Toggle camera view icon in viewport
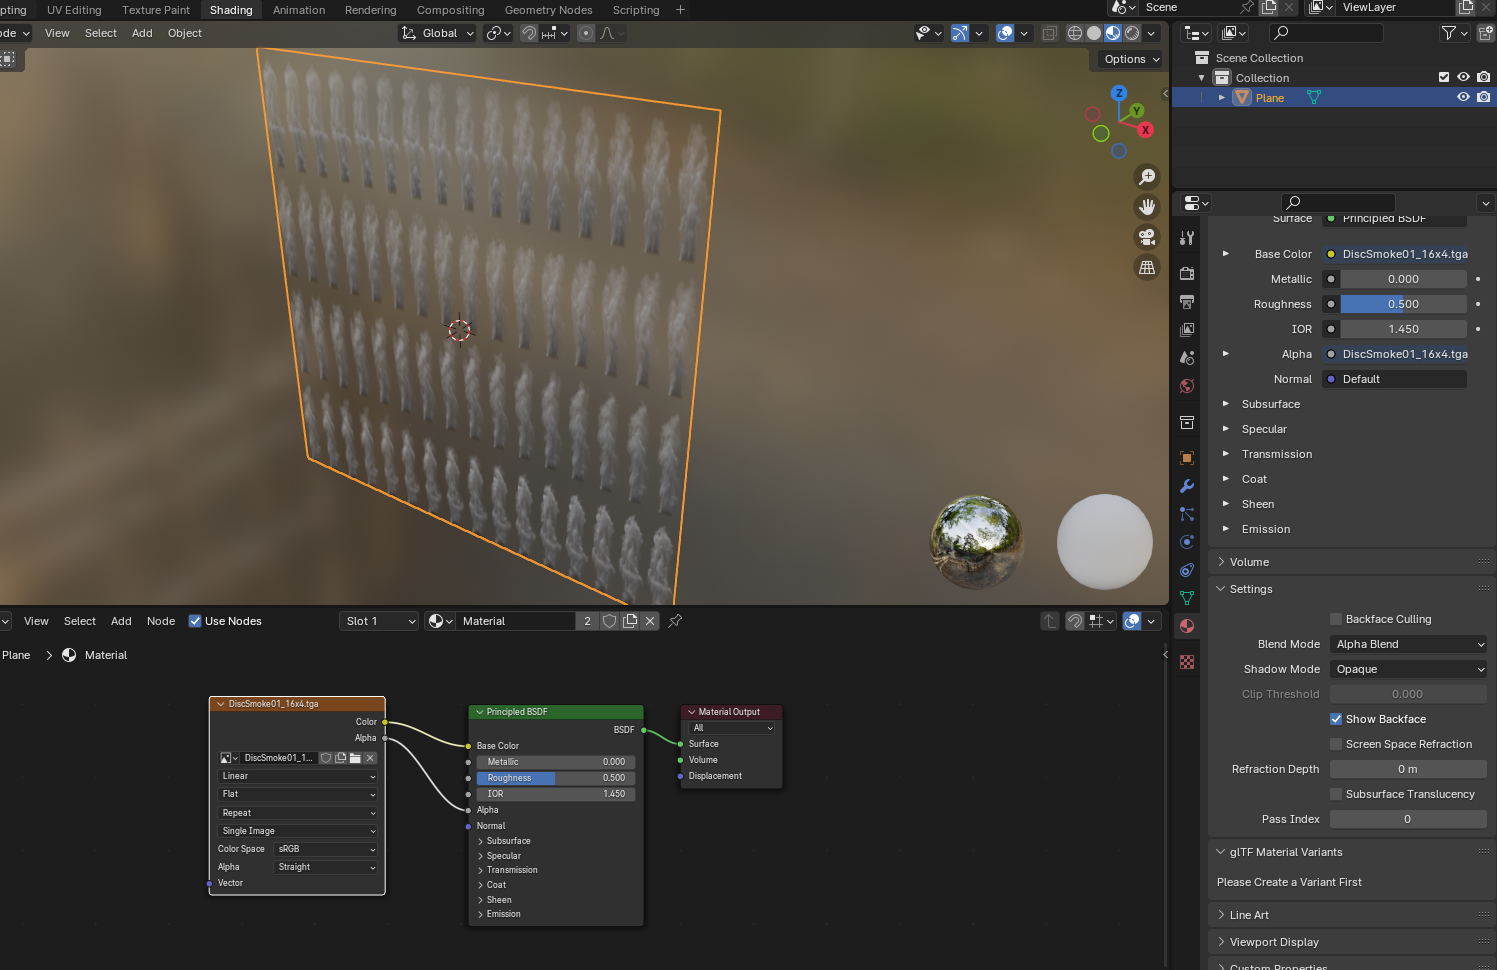This screenshot has height=970, width=1497. click(x=1147, y=237)
